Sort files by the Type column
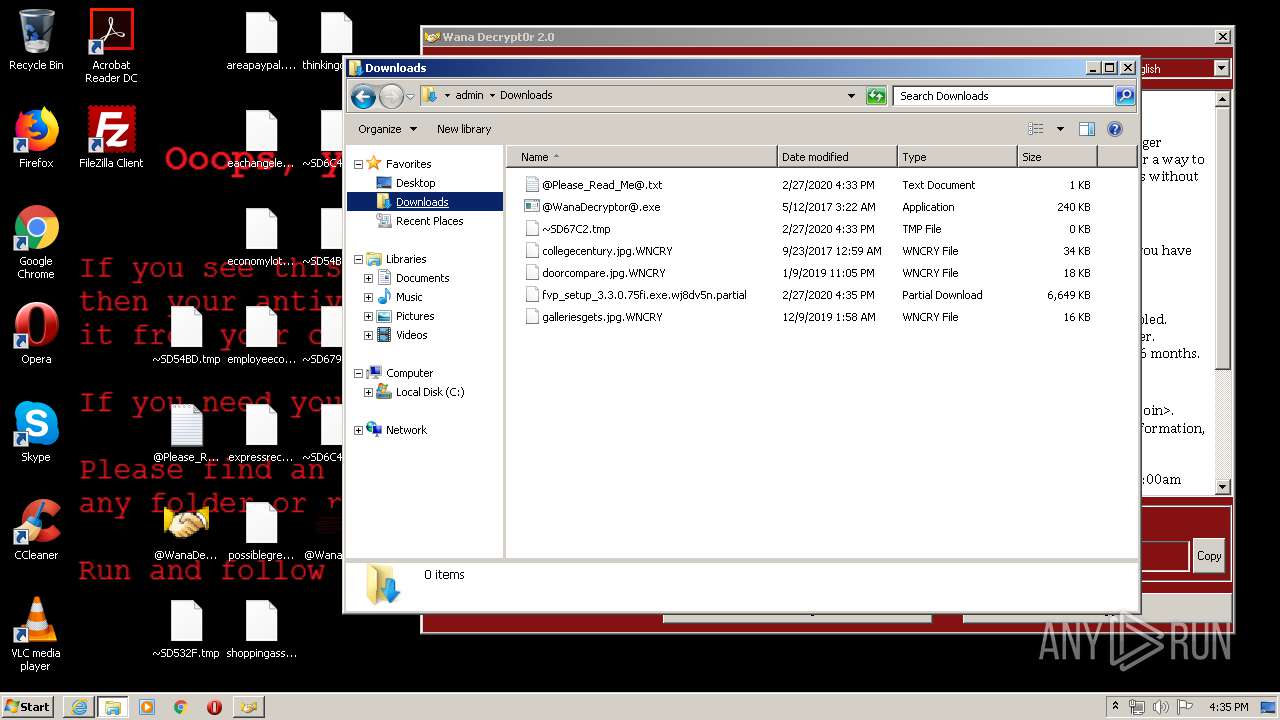The width and height of the screenshot is (1280, 720). tap(957, 157)
